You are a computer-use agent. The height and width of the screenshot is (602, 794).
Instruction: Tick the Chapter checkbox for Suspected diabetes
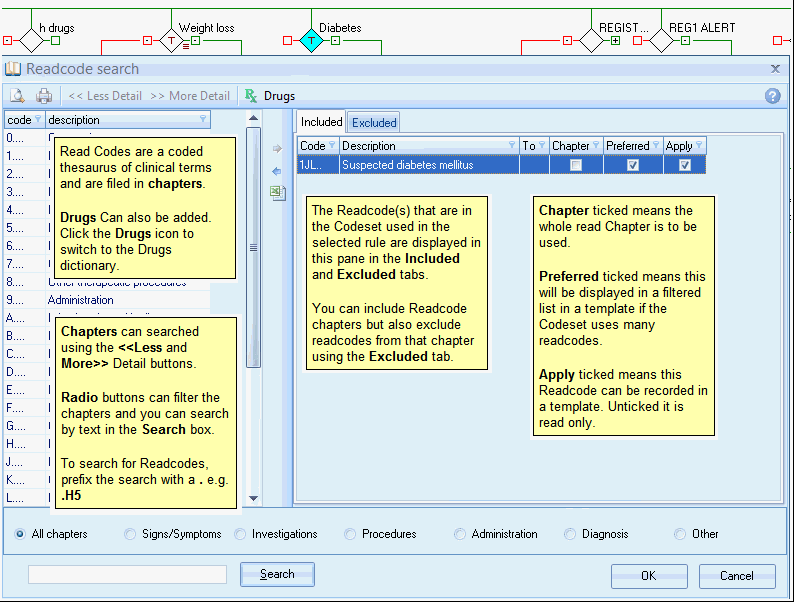coord(575,165)
